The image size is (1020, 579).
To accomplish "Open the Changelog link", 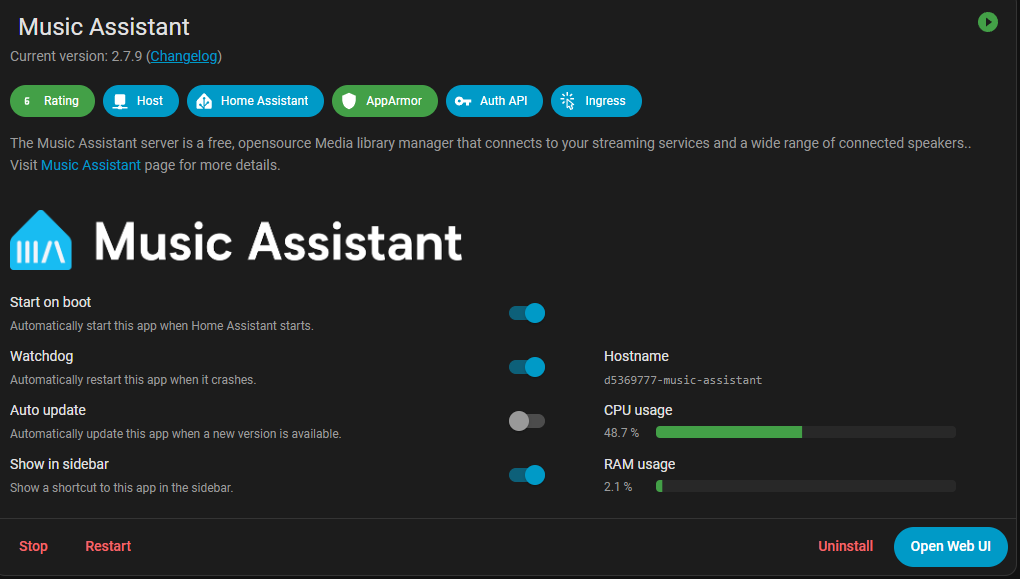I will click(183, 56).
